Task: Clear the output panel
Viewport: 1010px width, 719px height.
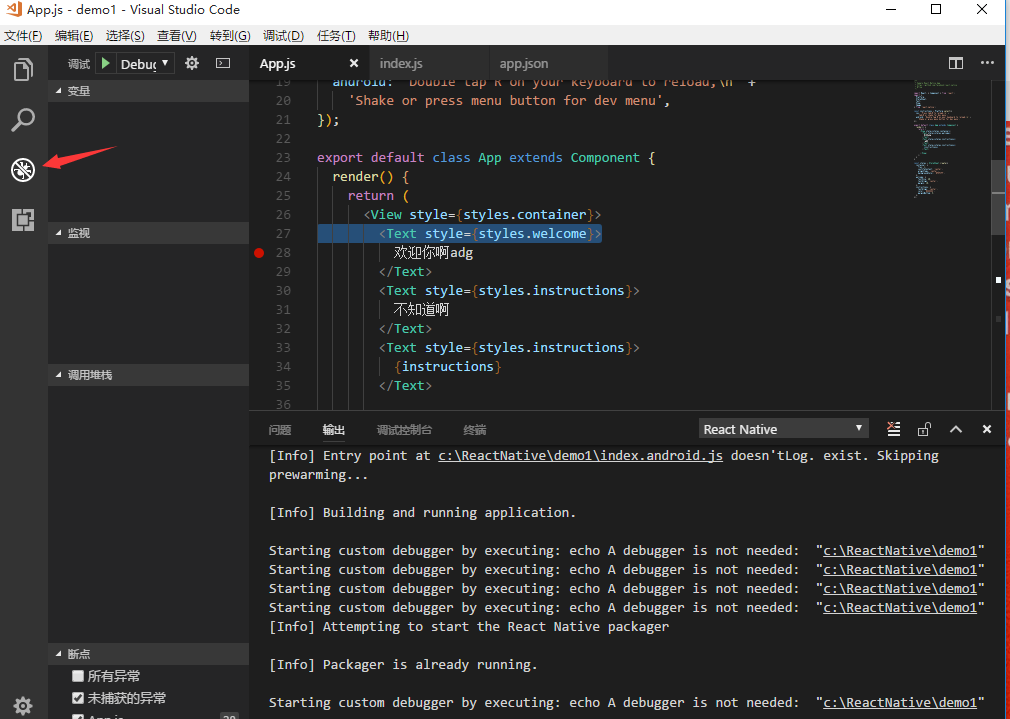Action: point(893,429)
